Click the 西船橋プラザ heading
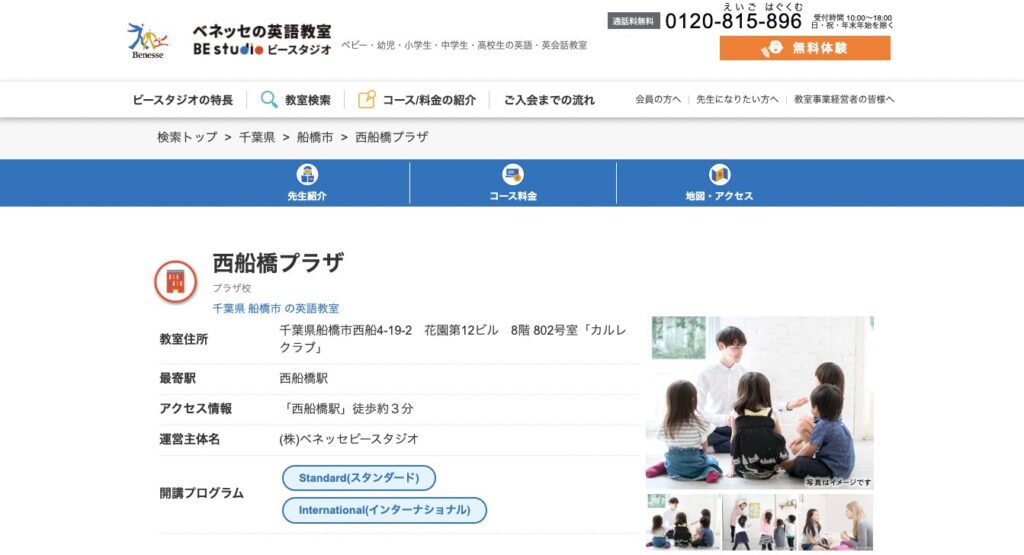The width and height of the screenshot is (1024, 555). (278, 263)
